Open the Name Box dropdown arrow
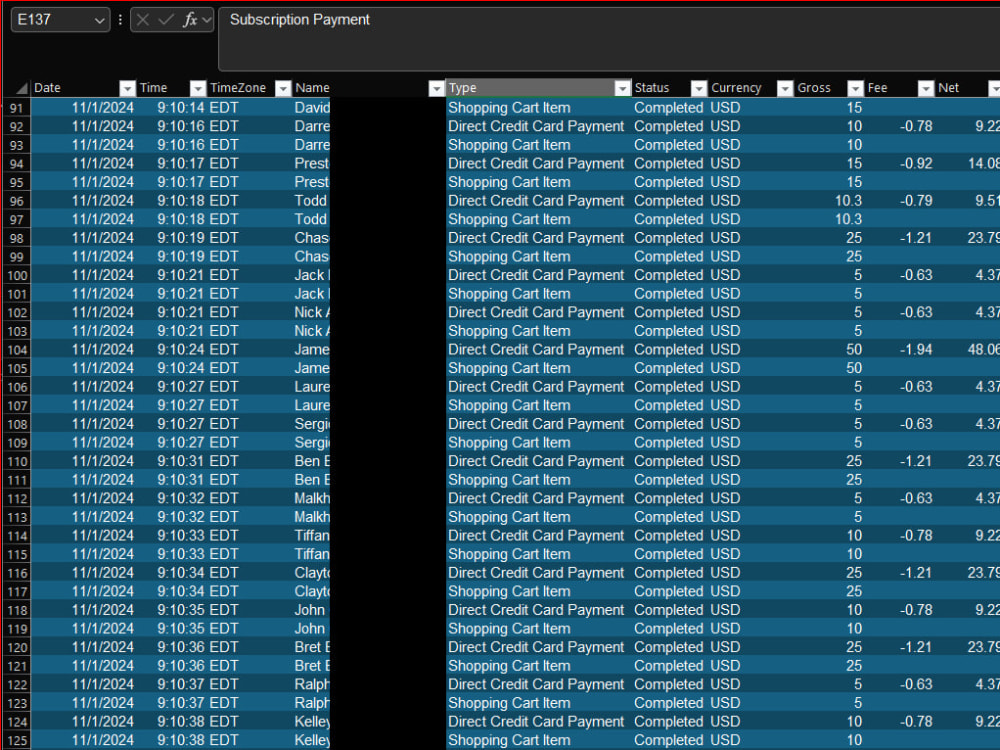The width and height of the screenshot is (1000, 750). pos(99,20)
